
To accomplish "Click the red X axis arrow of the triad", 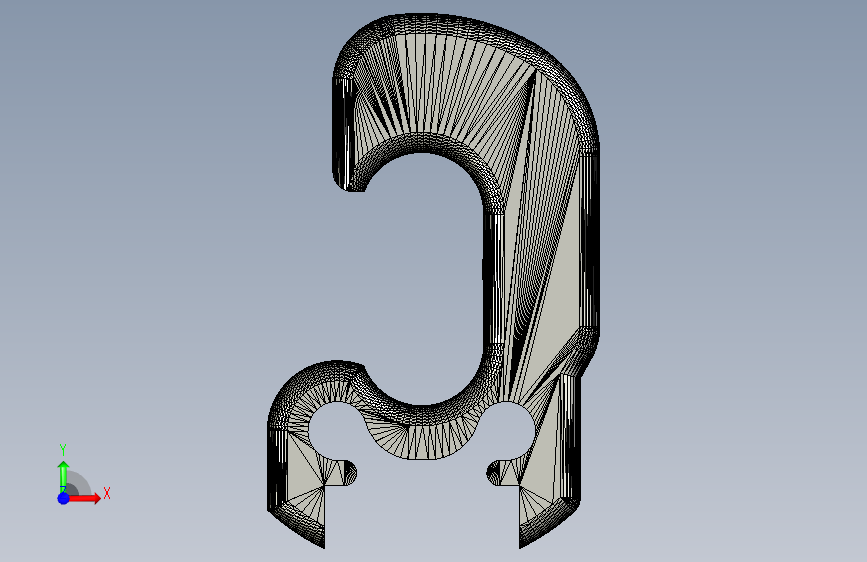I will [x=84, y=498].
